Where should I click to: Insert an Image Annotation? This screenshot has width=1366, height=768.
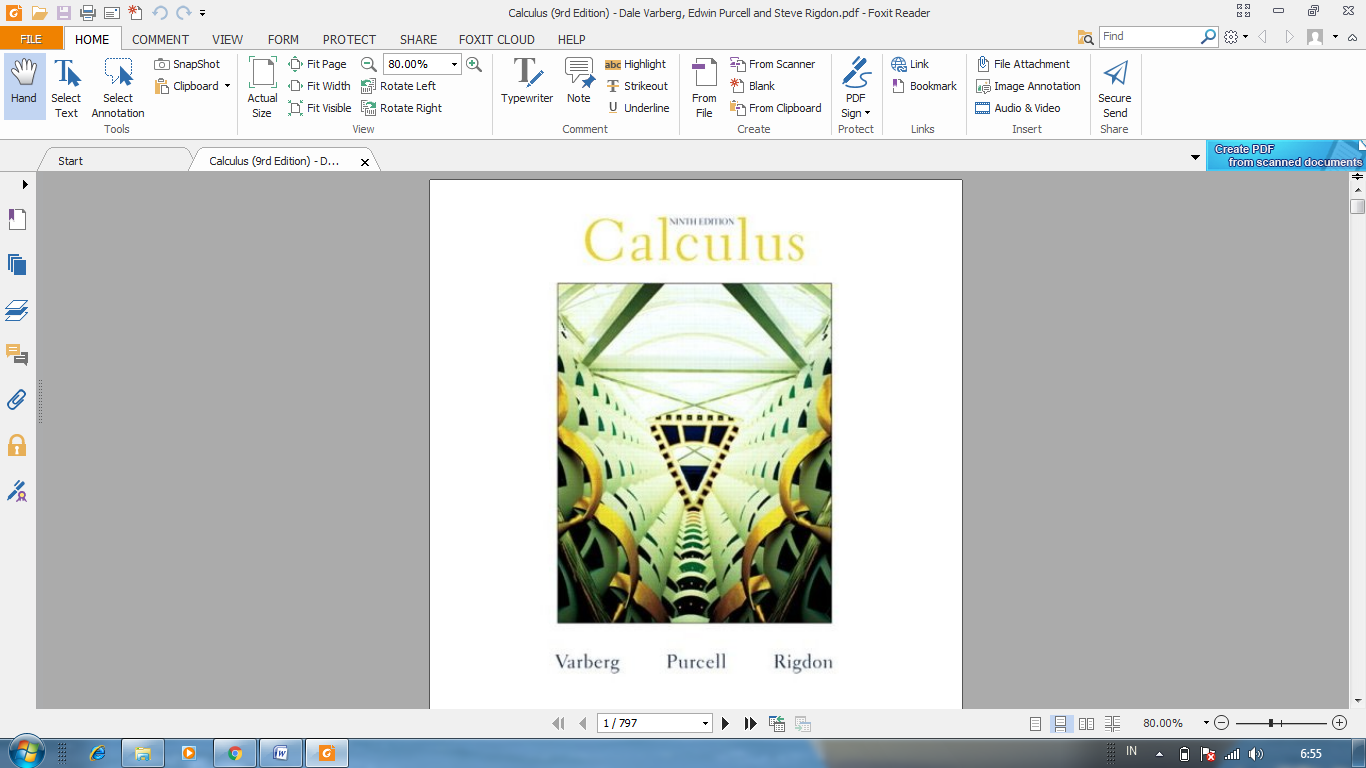coord(1028,86)
